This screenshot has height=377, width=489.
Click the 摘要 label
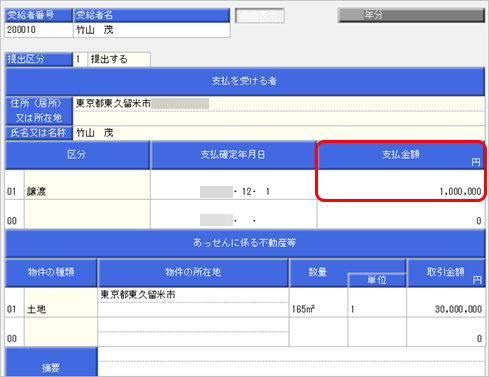pyautogui.click(x=51, y=362)
